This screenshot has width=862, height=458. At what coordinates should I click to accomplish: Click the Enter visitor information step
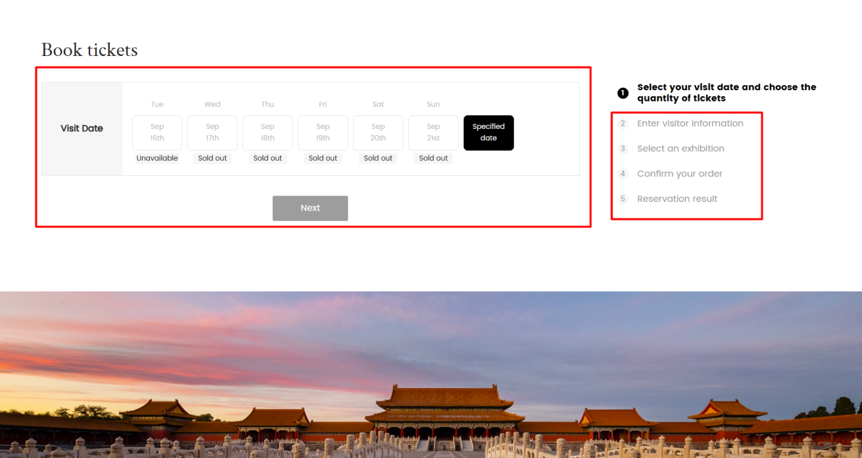coord(690,124)
